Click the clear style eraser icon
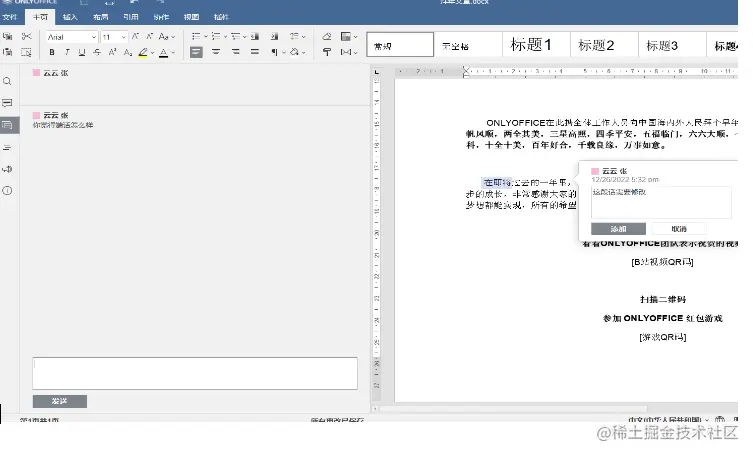753x456 pixels. tap(327, 36)
